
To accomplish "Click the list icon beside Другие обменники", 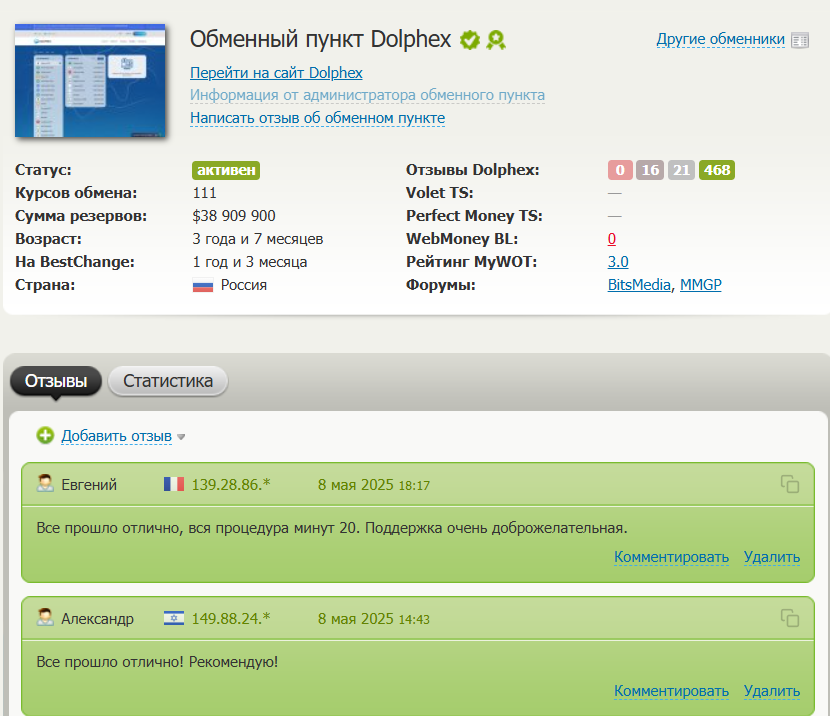I will coord(799,40).
